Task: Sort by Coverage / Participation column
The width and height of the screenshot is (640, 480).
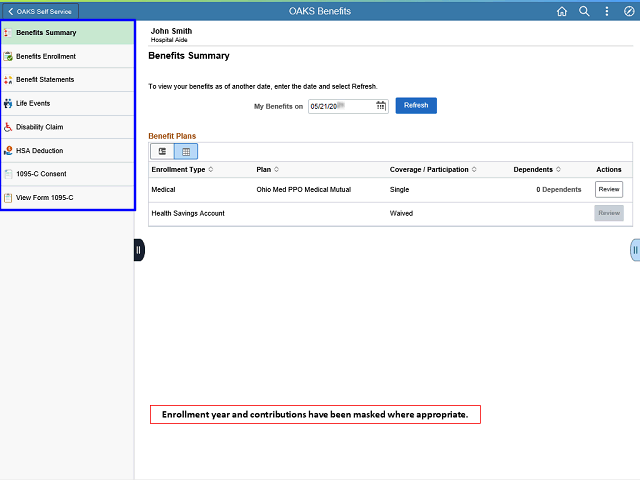Action: (x=474, y=169)
